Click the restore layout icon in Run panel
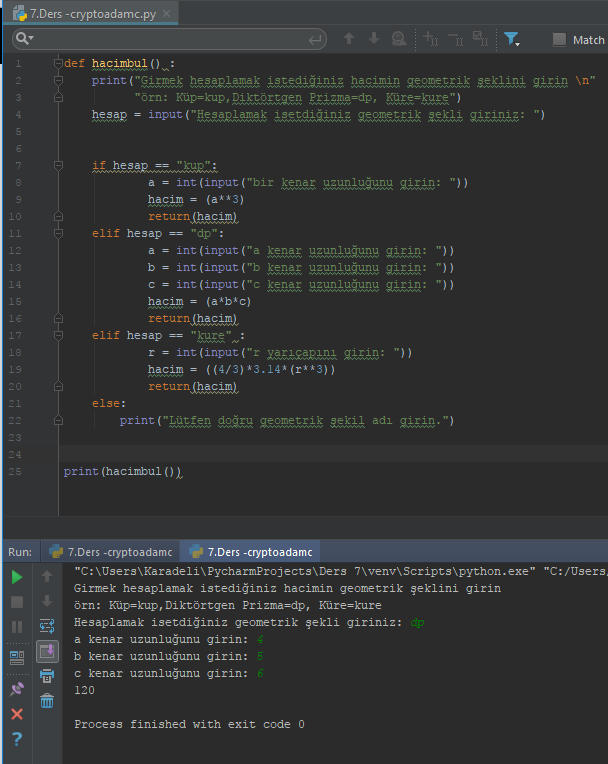This screenshot has width=608, height=764. coord(17,657)
